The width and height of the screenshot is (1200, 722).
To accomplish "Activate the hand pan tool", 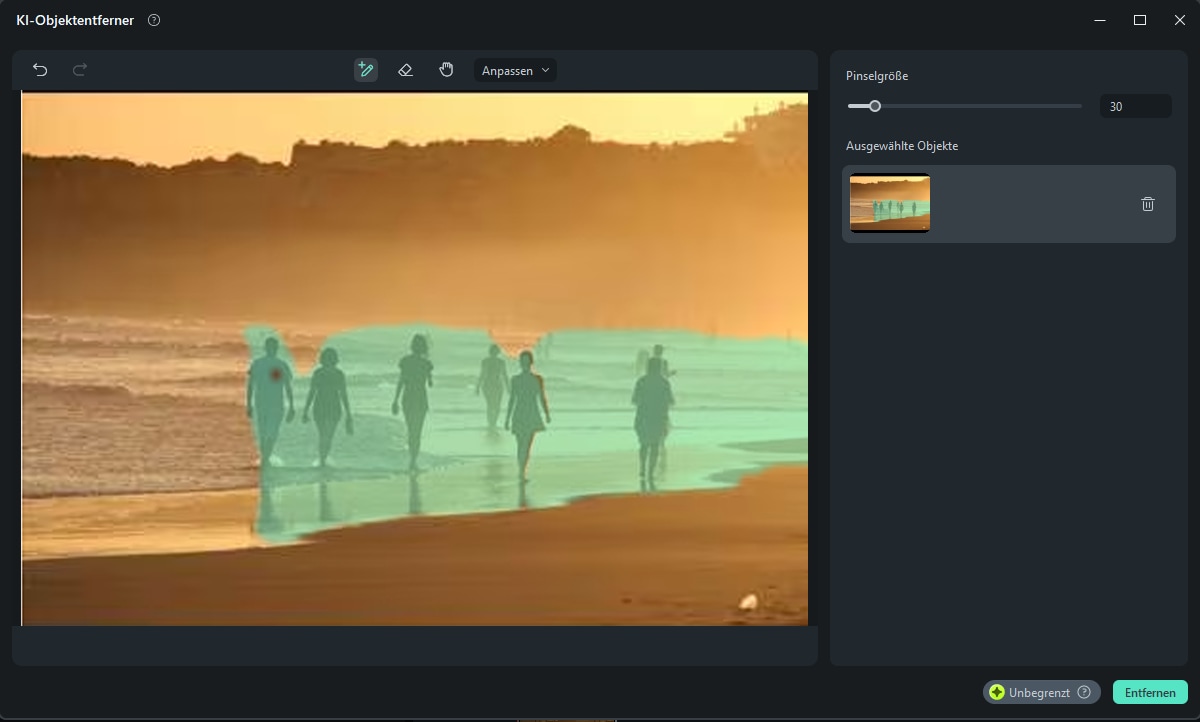I will click(446, 70).
